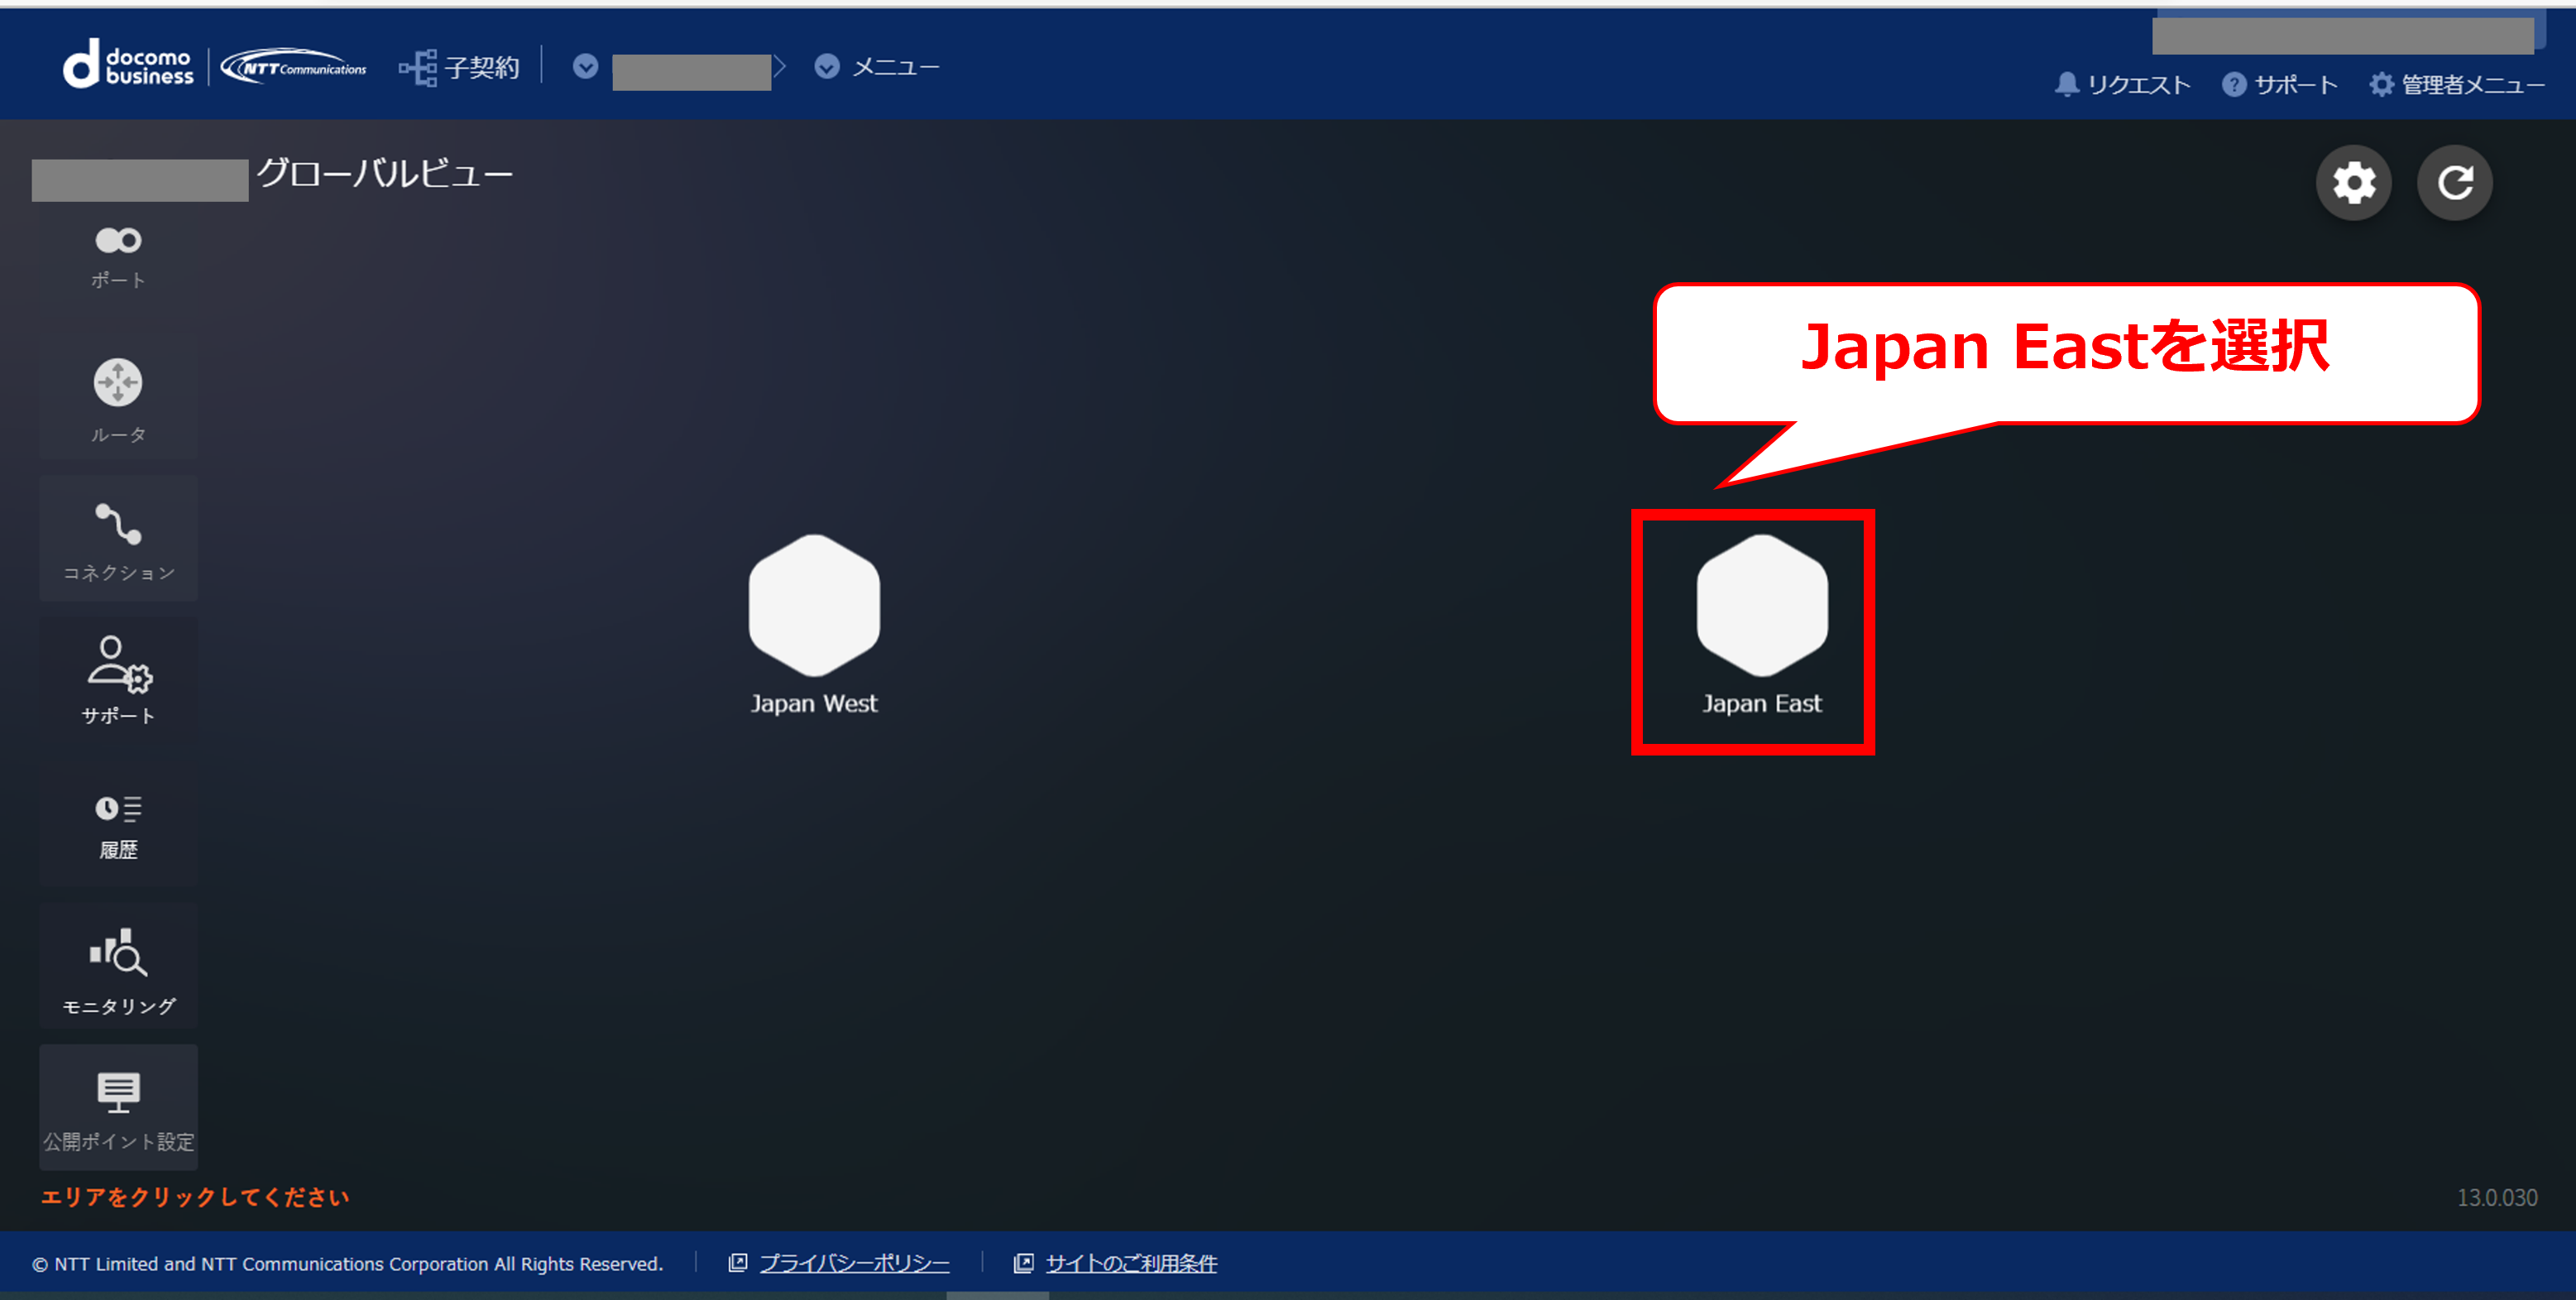Click the エリアをクリックしてください message
Image resolution: width=2576 pixels, height=1300 pixels.
tap(195, 1197)
